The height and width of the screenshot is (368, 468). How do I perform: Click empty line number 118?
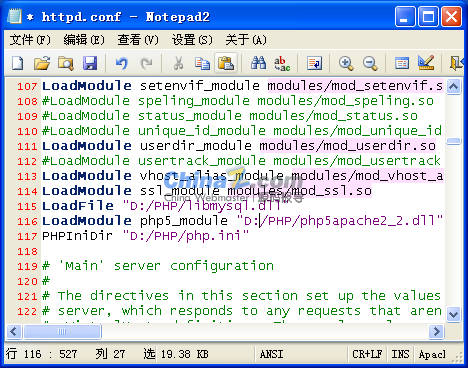click(27, 251)
